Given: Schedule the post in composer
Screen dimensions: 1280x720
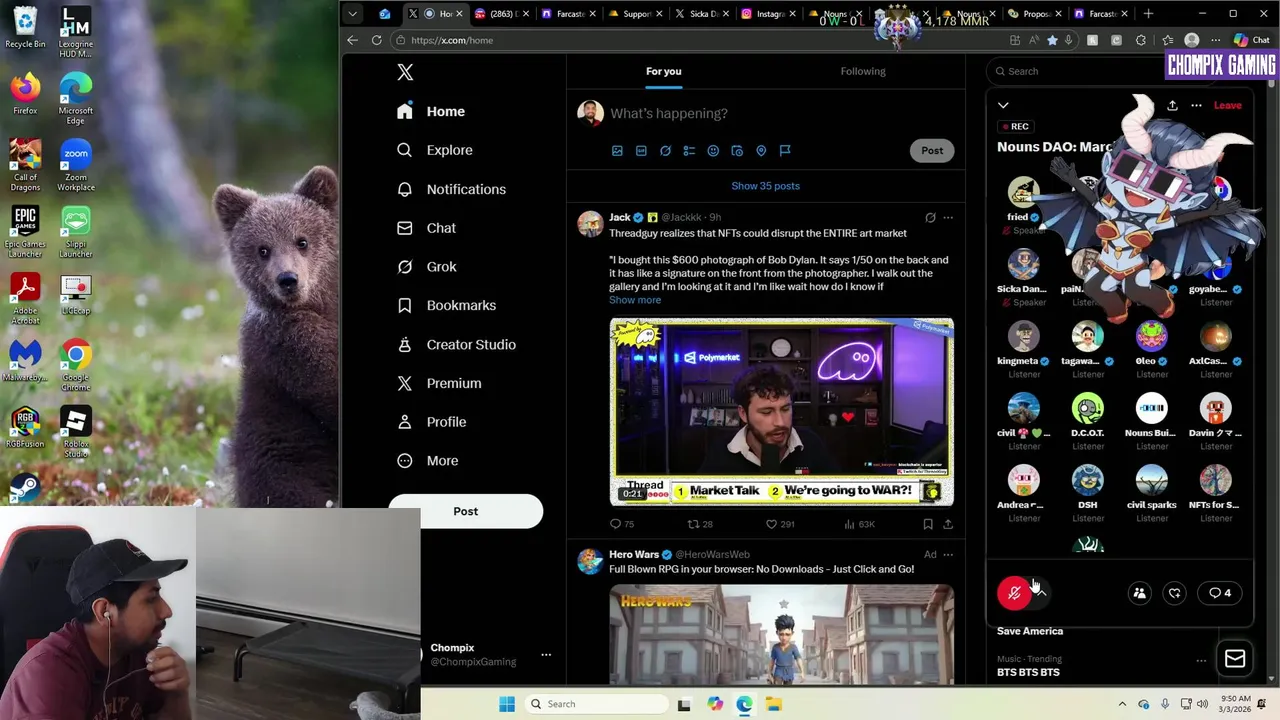Looking at the screenshot, I should [737, 151].
